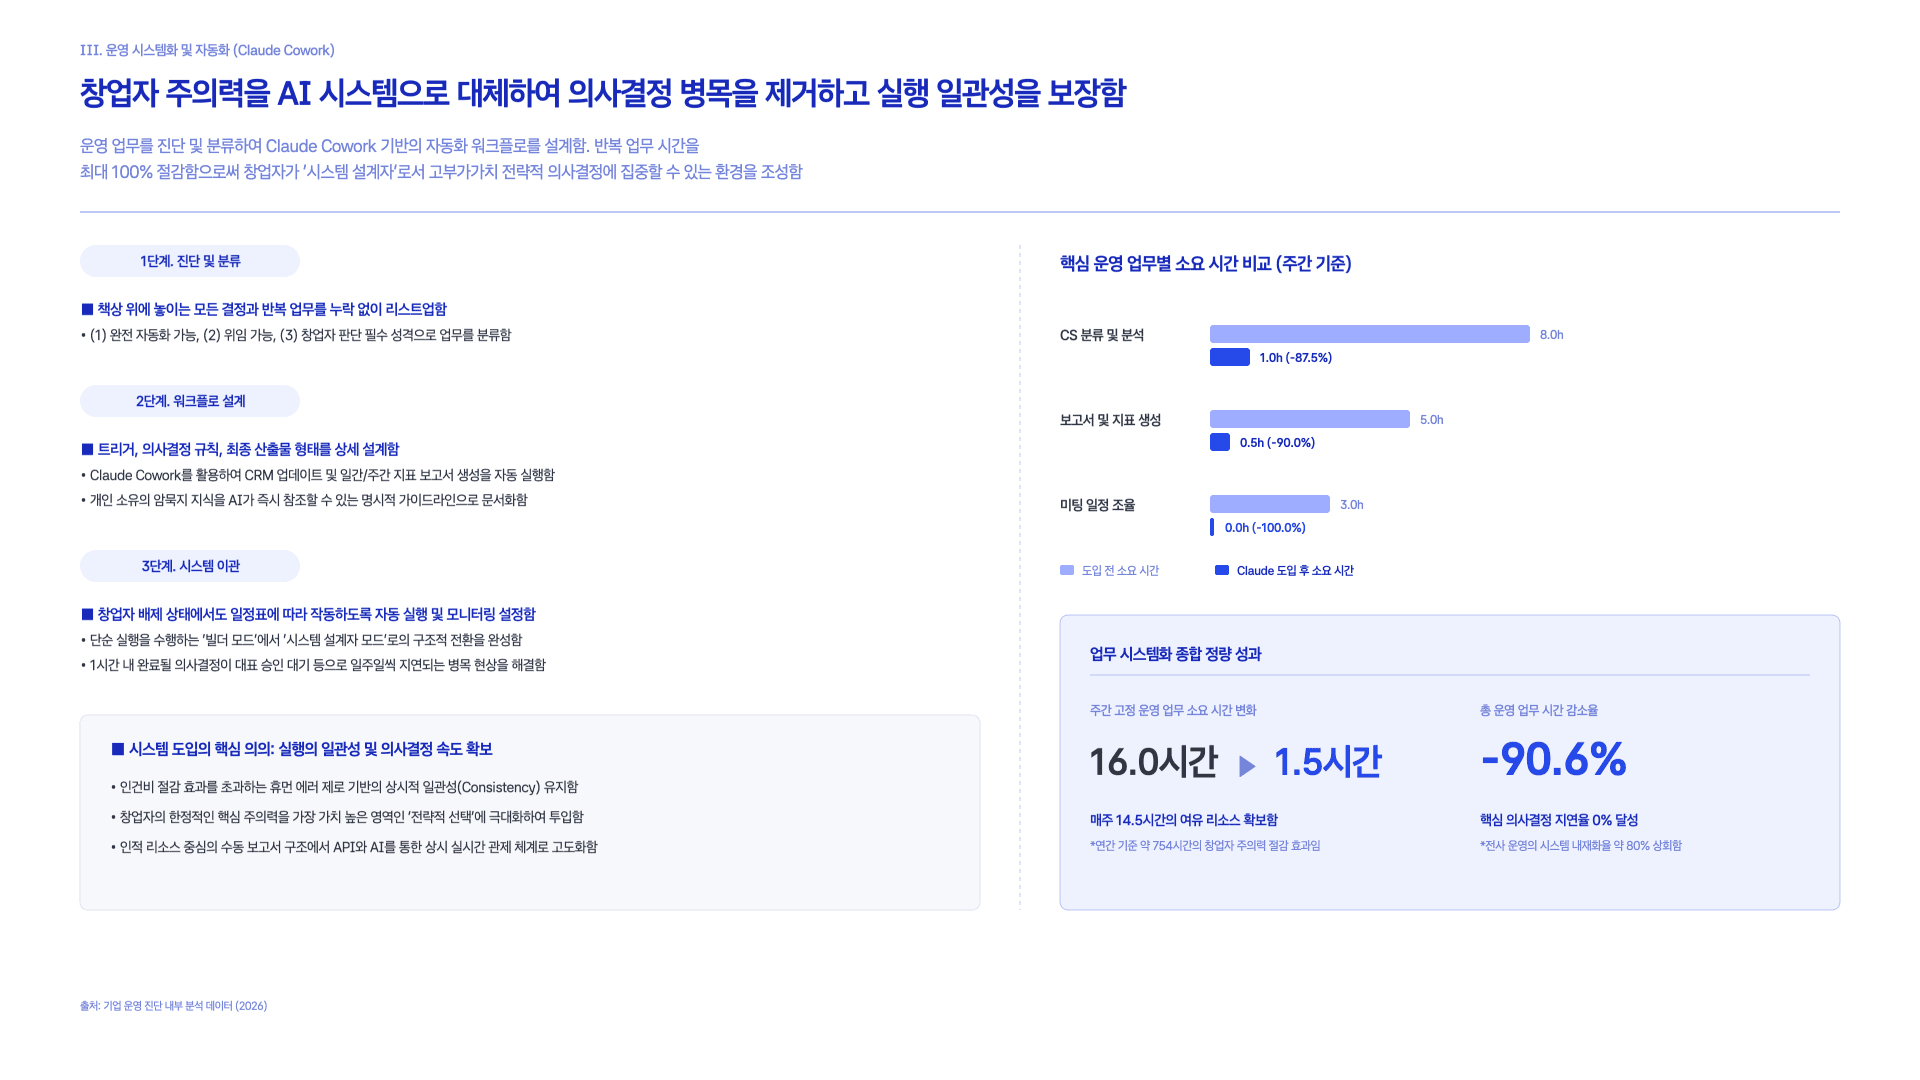Click the dark 1.0h (-87.5%) bar
1920x1080 pixels.
tap(1230, 357)
